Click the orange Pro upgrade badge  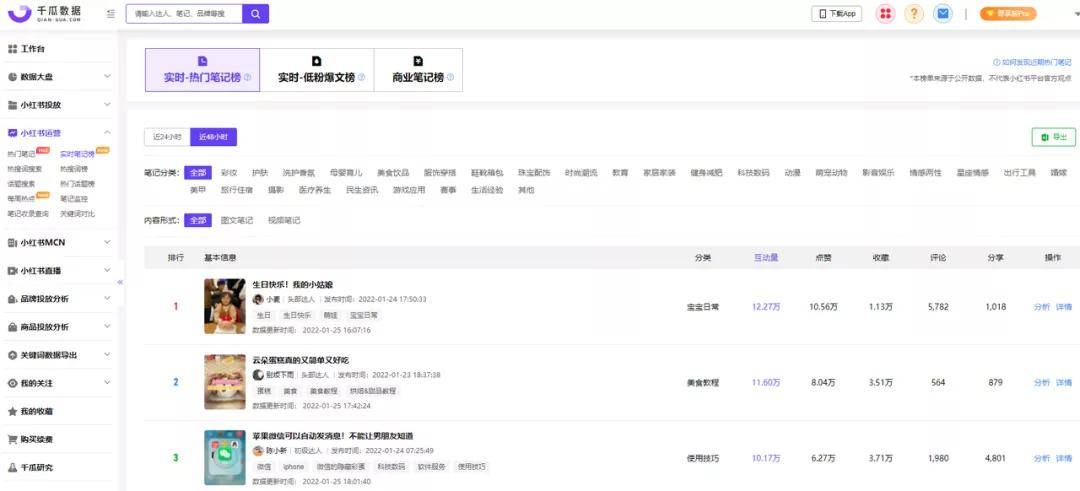tap(1008, 14)
